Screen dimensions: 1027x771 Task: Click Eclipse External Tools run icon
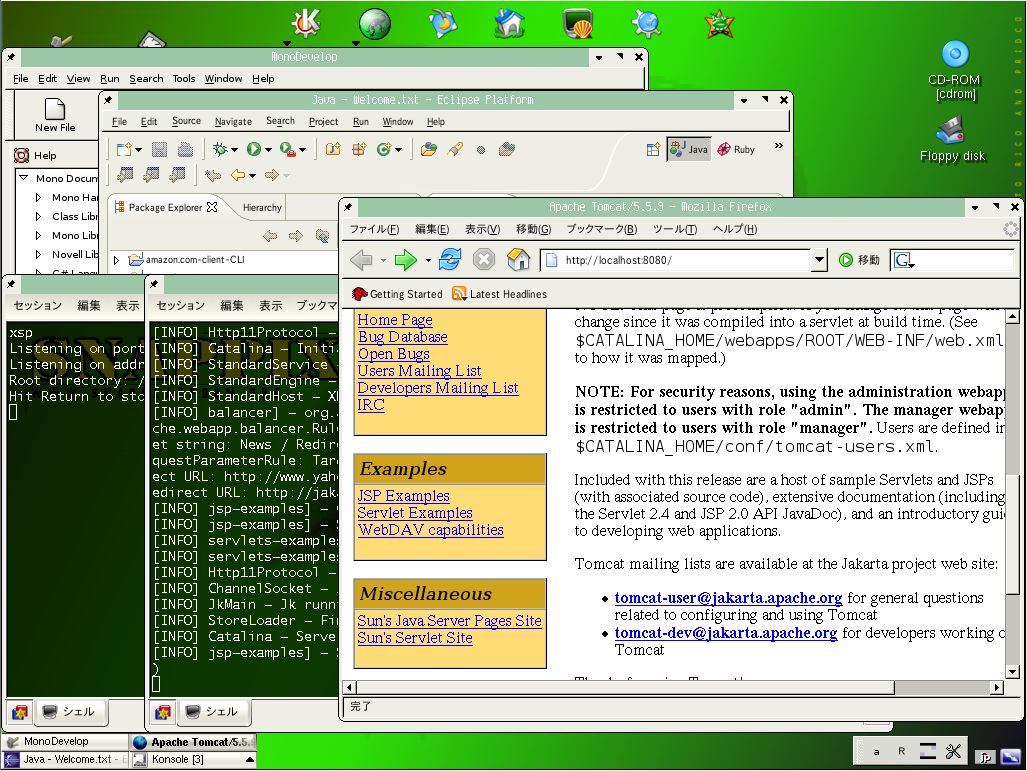click(288, 149)
